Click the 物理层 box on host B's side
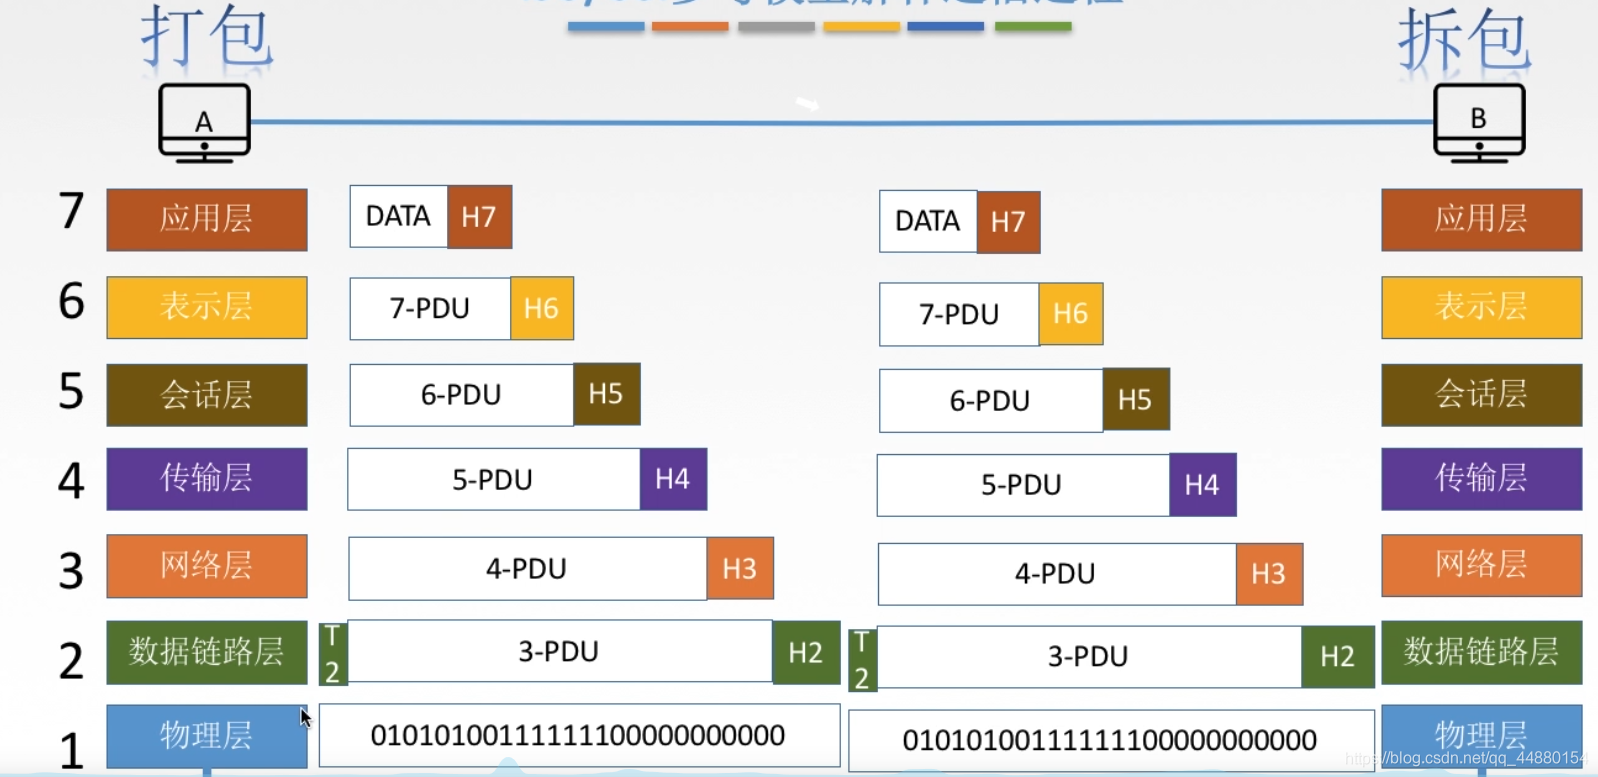1598x777 pixels. coord(1482,738)
